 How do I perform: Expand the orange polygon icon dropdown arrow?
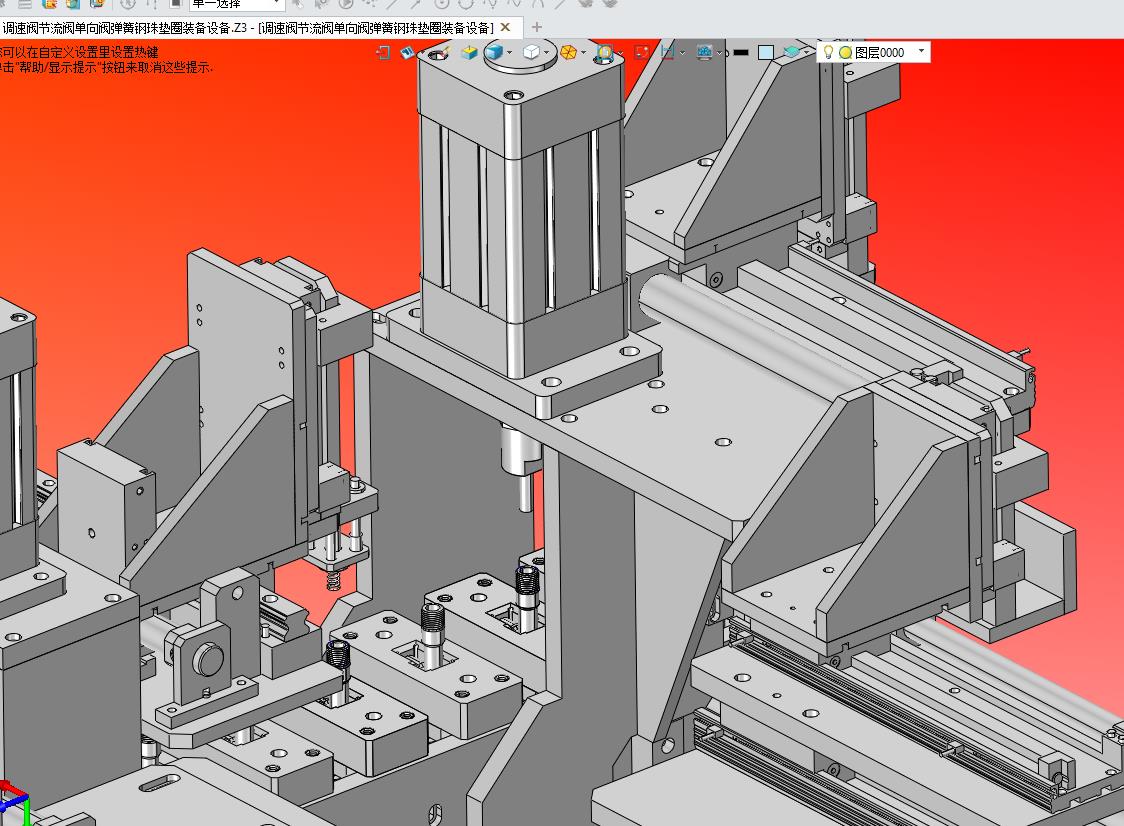point(584,52)
